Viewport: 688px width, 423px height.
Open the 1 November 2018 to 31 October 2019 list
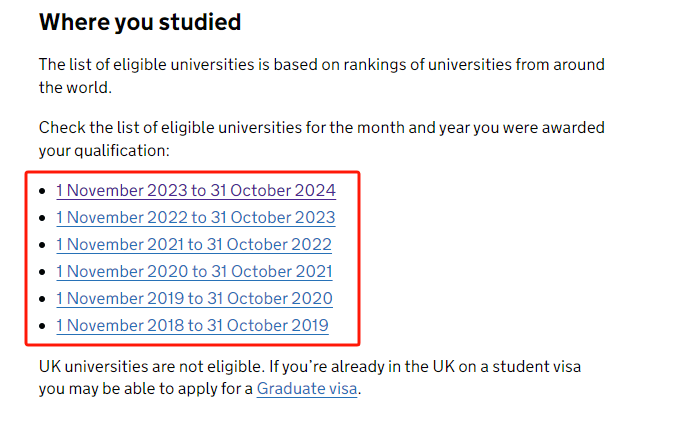point(192,326)
